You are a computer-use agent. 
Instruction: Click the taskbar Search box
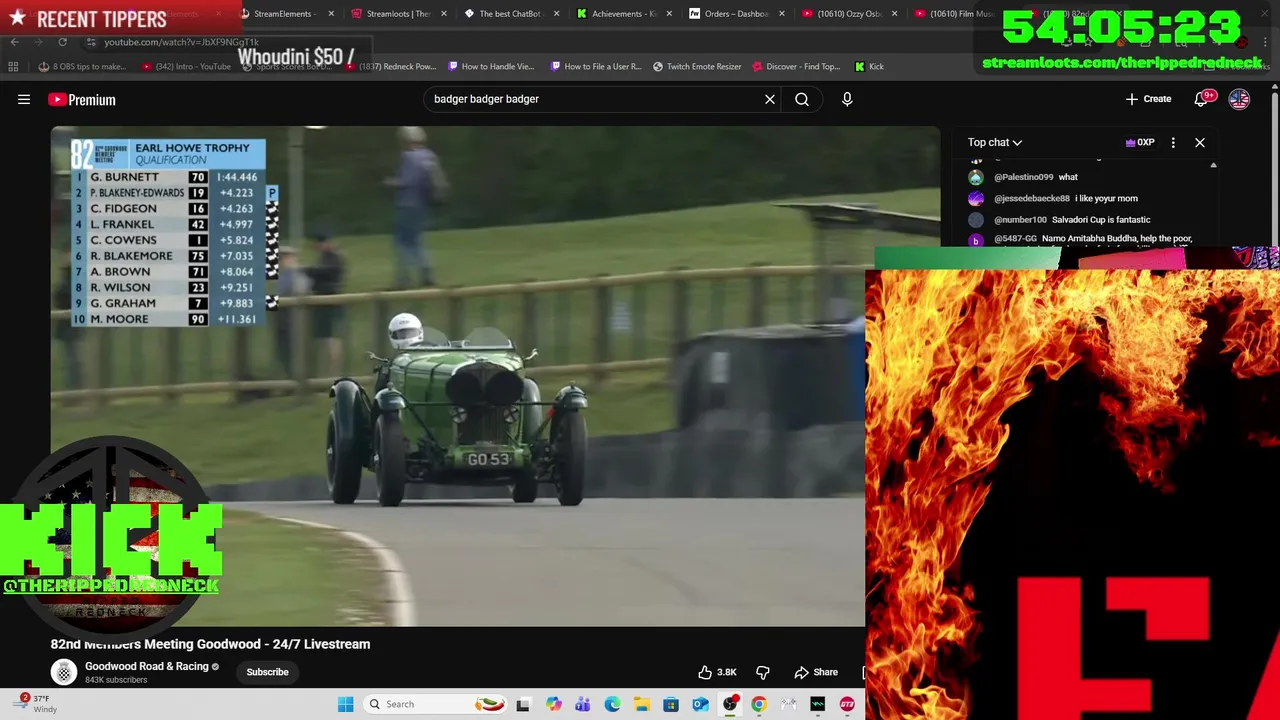point(434,704)
